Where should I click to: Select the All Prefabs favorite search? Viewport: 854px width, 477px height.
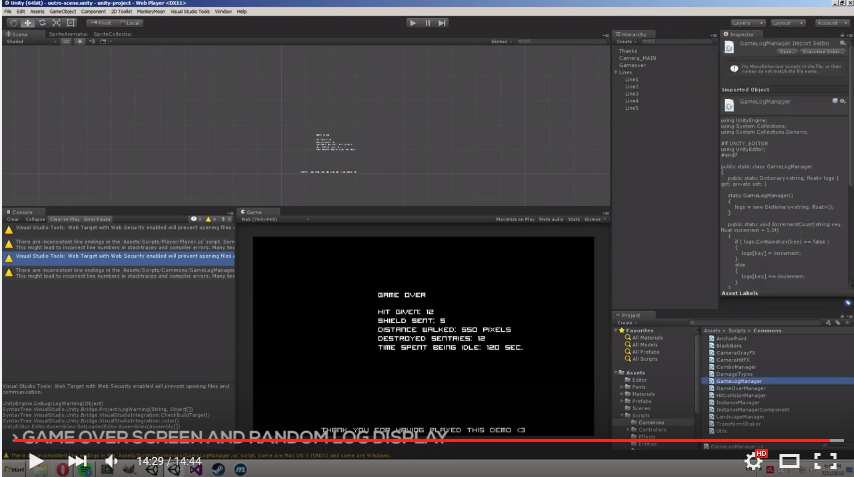[642, 352]
